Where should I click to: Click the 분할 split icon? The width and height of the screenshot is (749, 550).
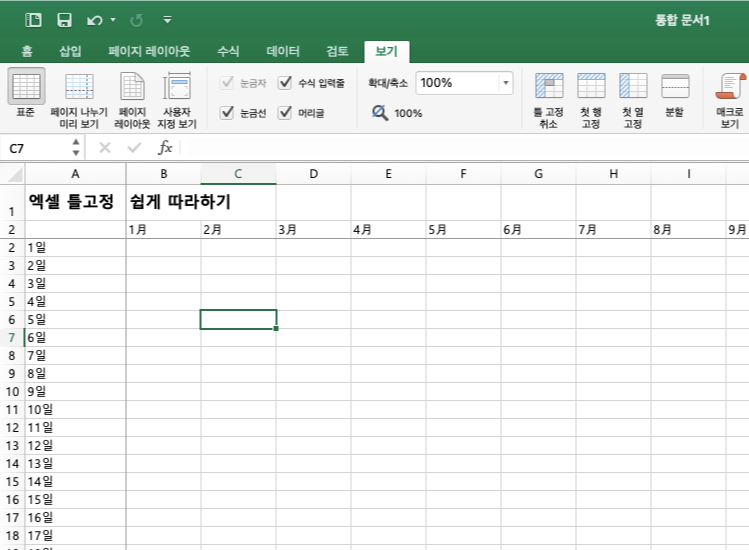(x=675, y=86)
